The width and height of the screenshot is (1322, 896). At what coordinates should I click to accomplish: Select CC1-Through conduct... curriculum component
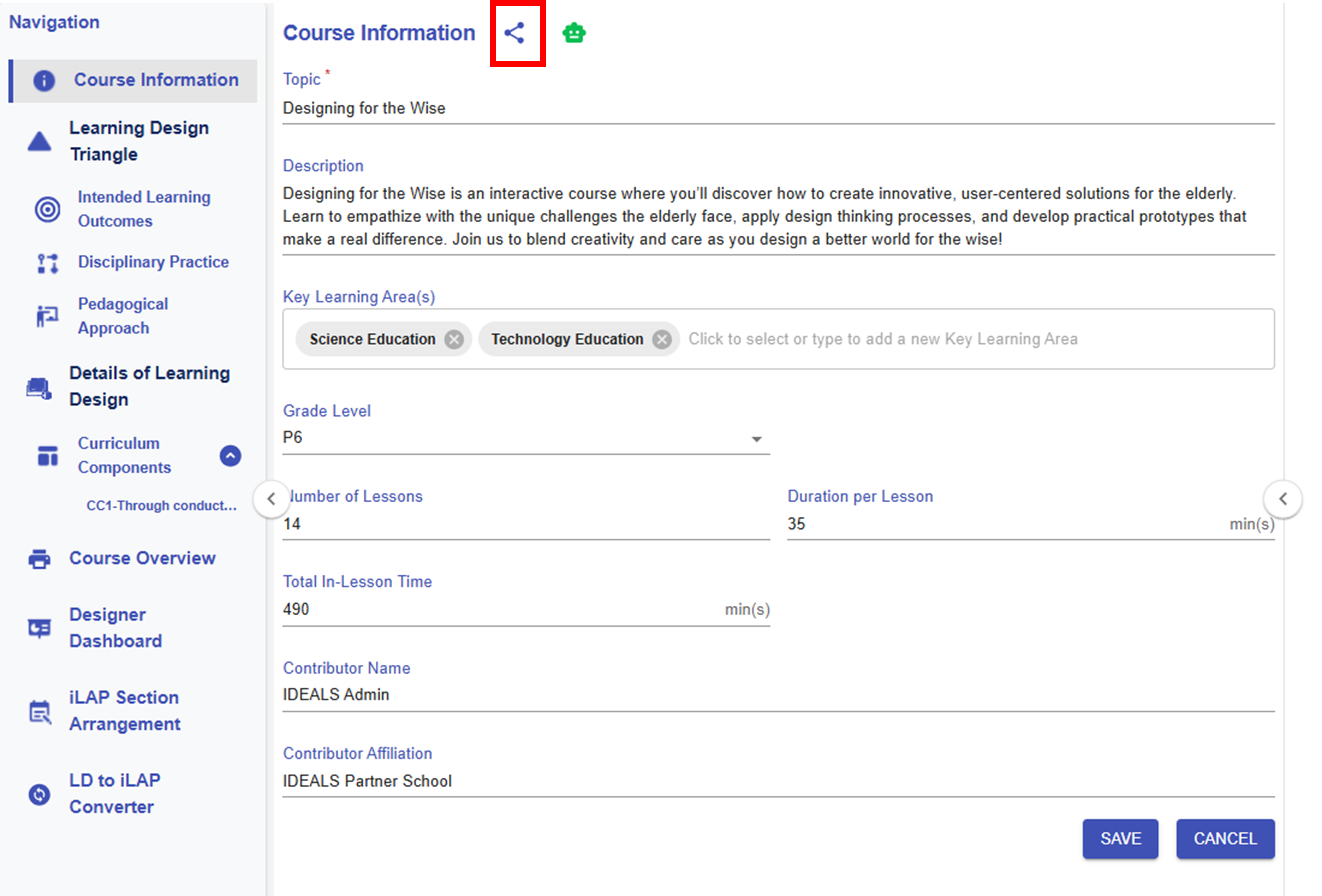[x=161, y=506]
